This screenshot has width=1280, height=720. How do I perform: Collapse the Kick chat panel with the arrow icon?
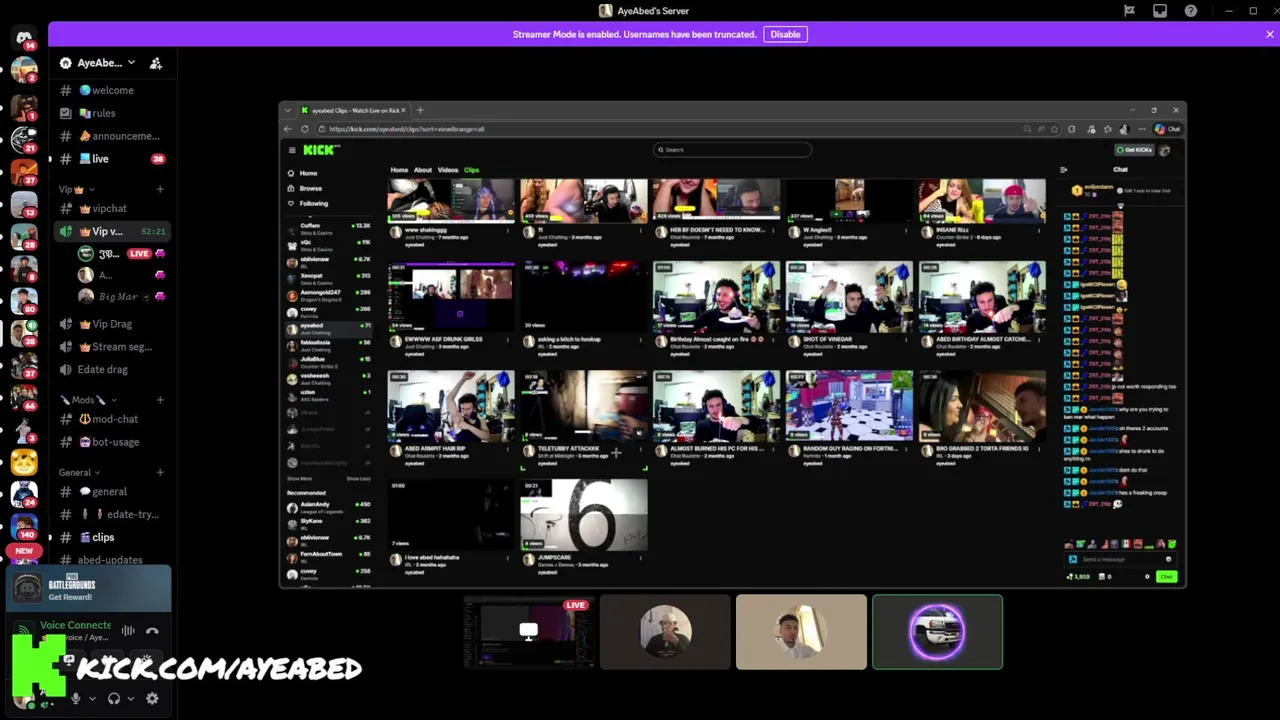pos(1064,170)
